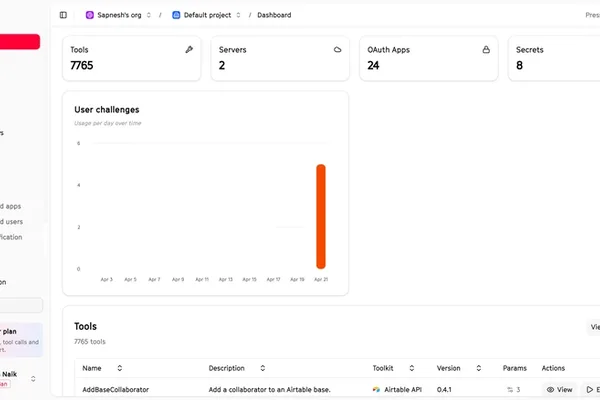Screen dimensions: 600x400
Task: Open Default project switcher chevron
Action: pos(238,15)
